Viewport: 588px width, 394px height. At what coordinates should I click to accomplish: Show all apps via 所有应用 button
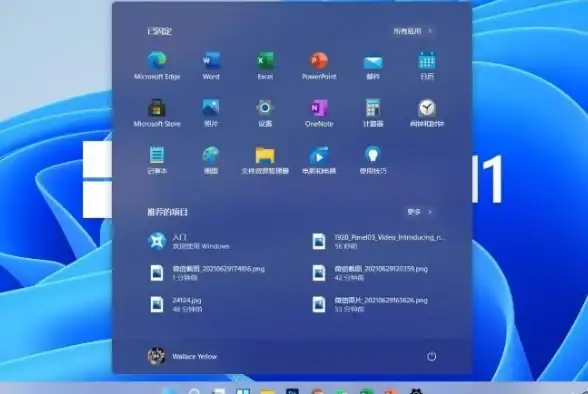[x=413, y=31]
